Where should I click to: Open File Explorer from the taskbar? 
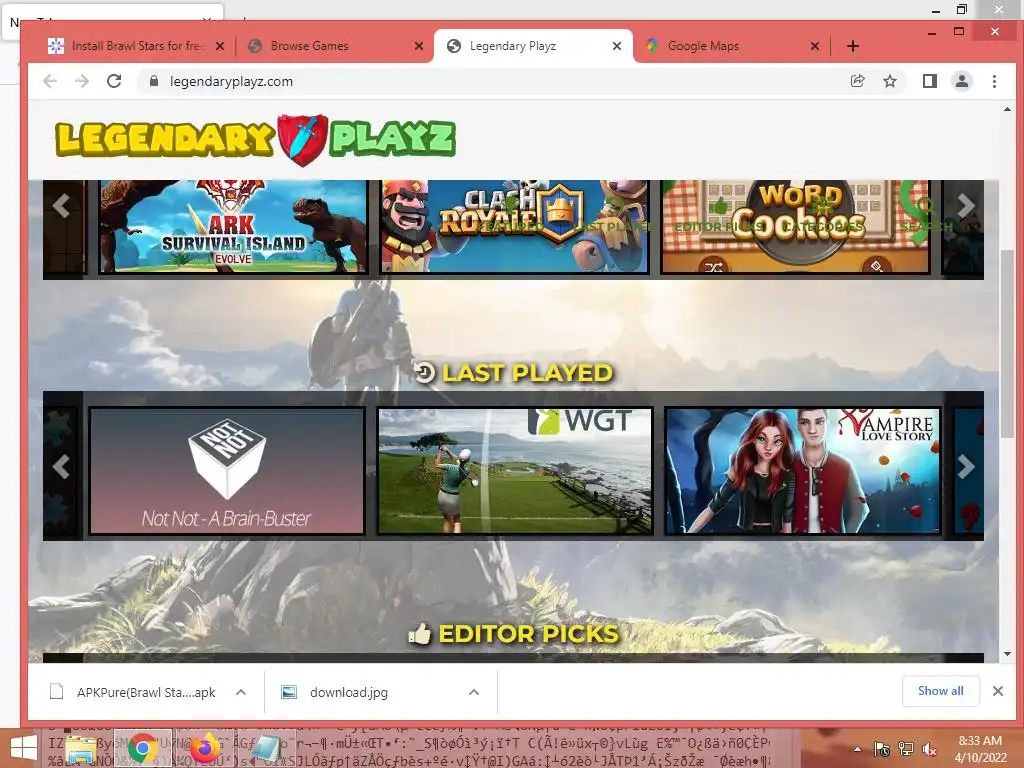81,750
